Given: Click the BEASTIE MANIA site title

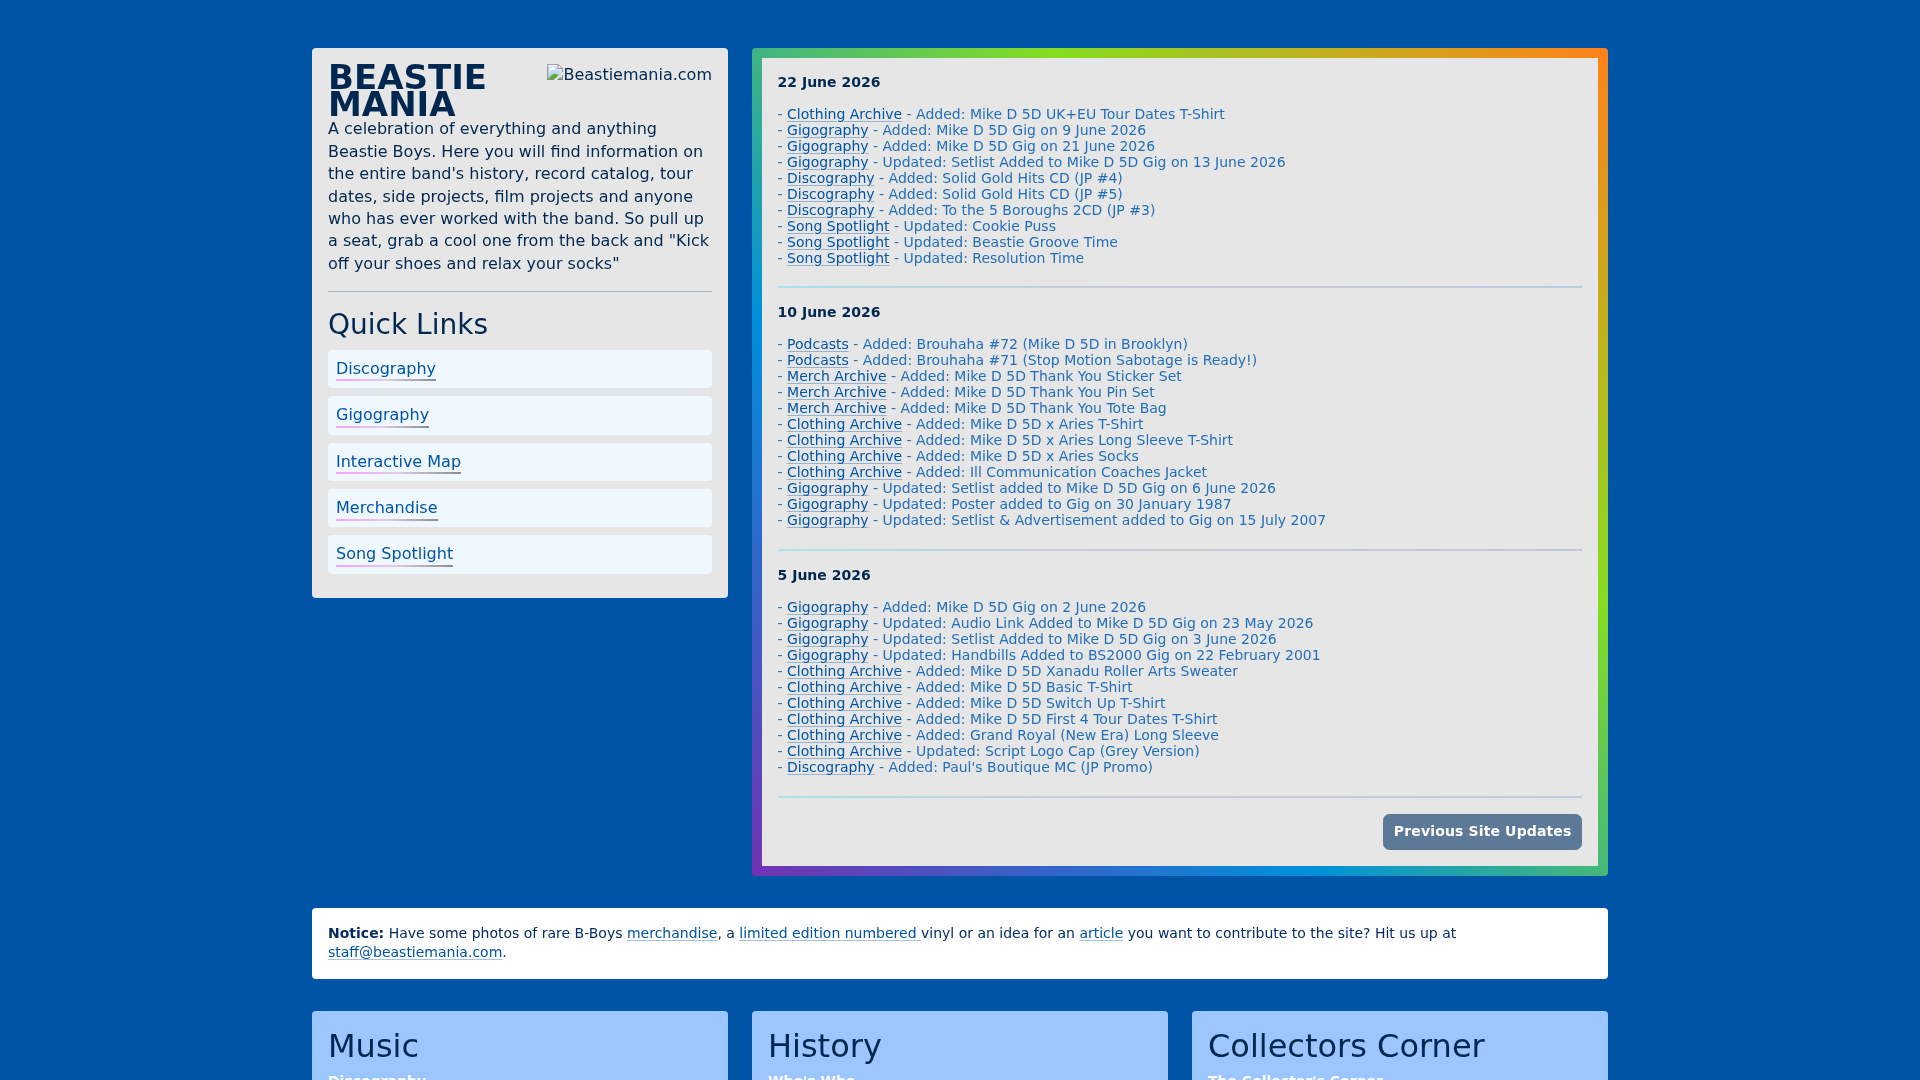Looking at the screenshot, I should click(407, 91).
